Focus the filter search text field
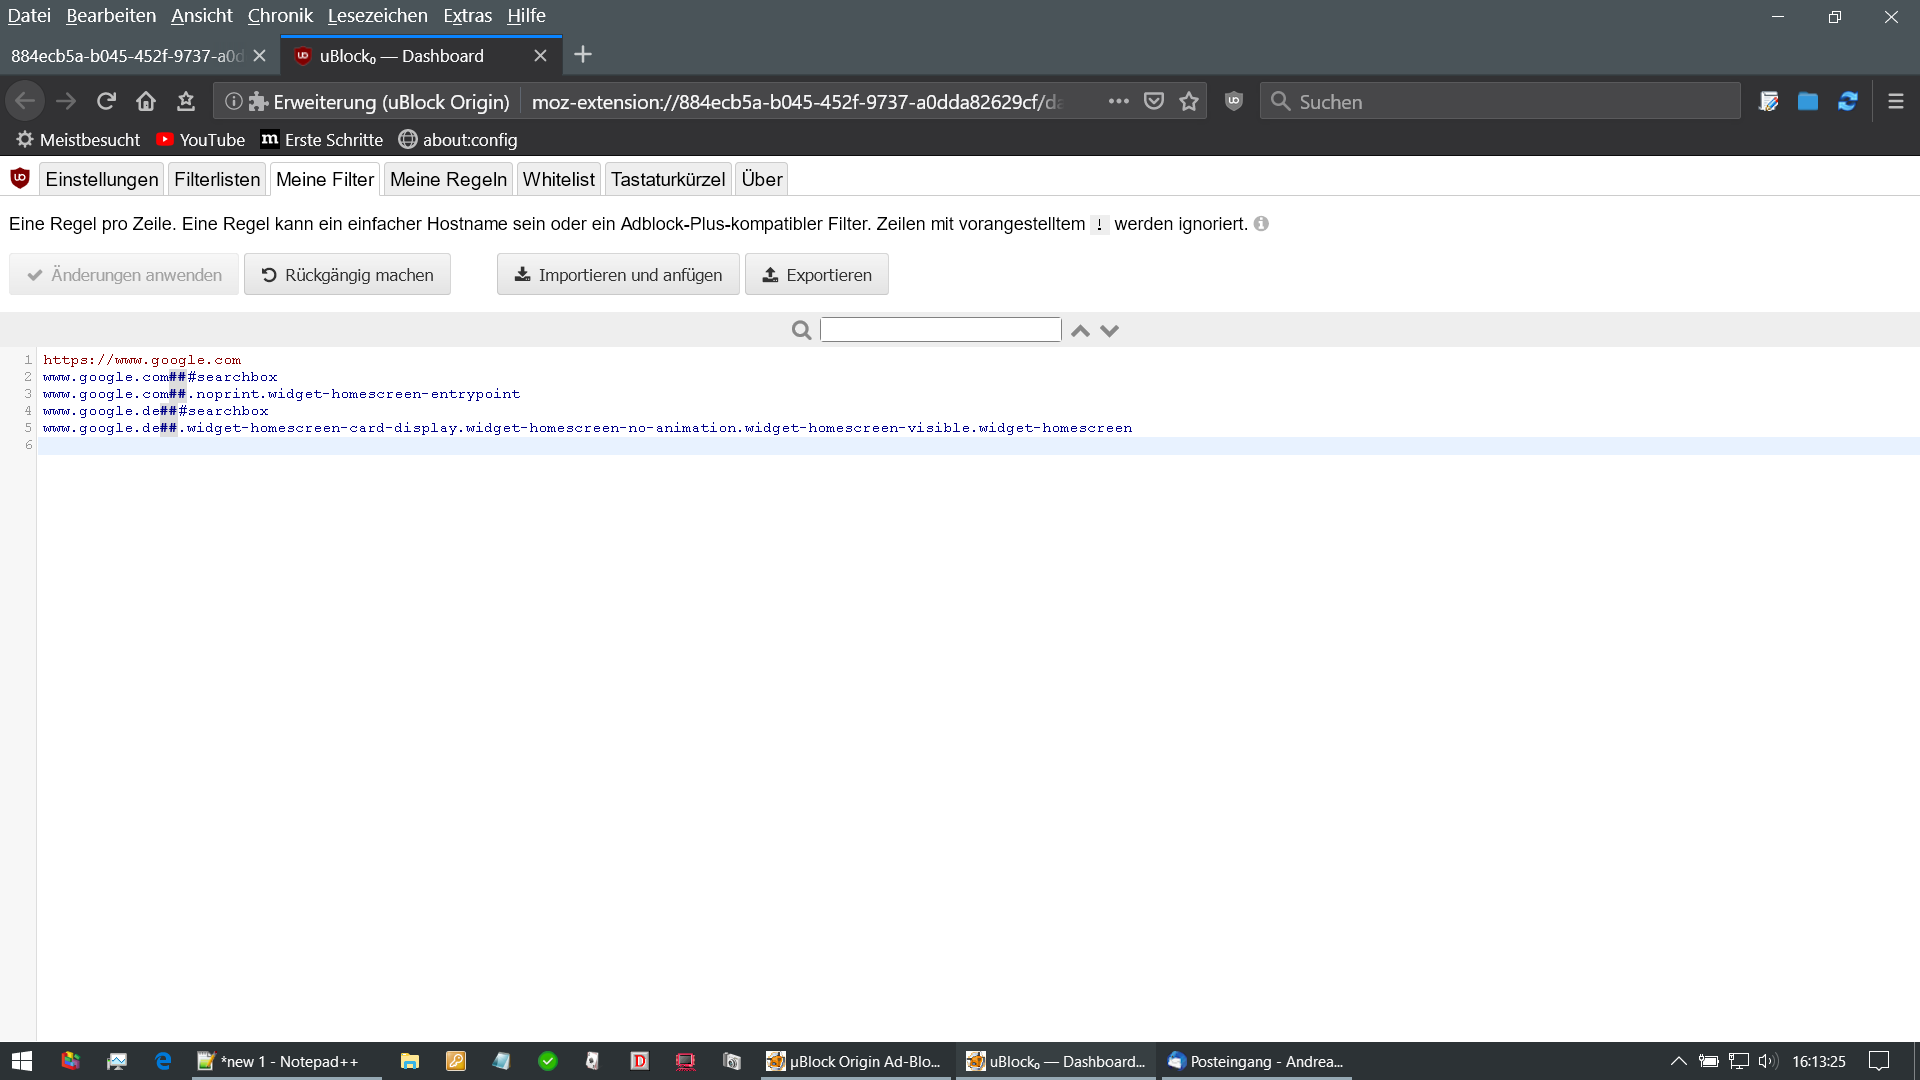 (x=940, y=330)
